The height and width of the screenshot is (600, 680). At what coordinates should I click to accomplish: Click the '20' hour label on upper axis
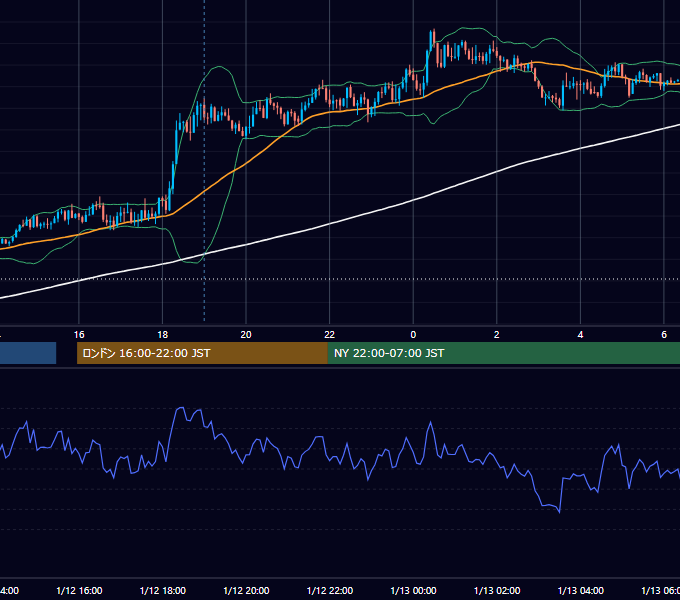click(x=246, y=335)
